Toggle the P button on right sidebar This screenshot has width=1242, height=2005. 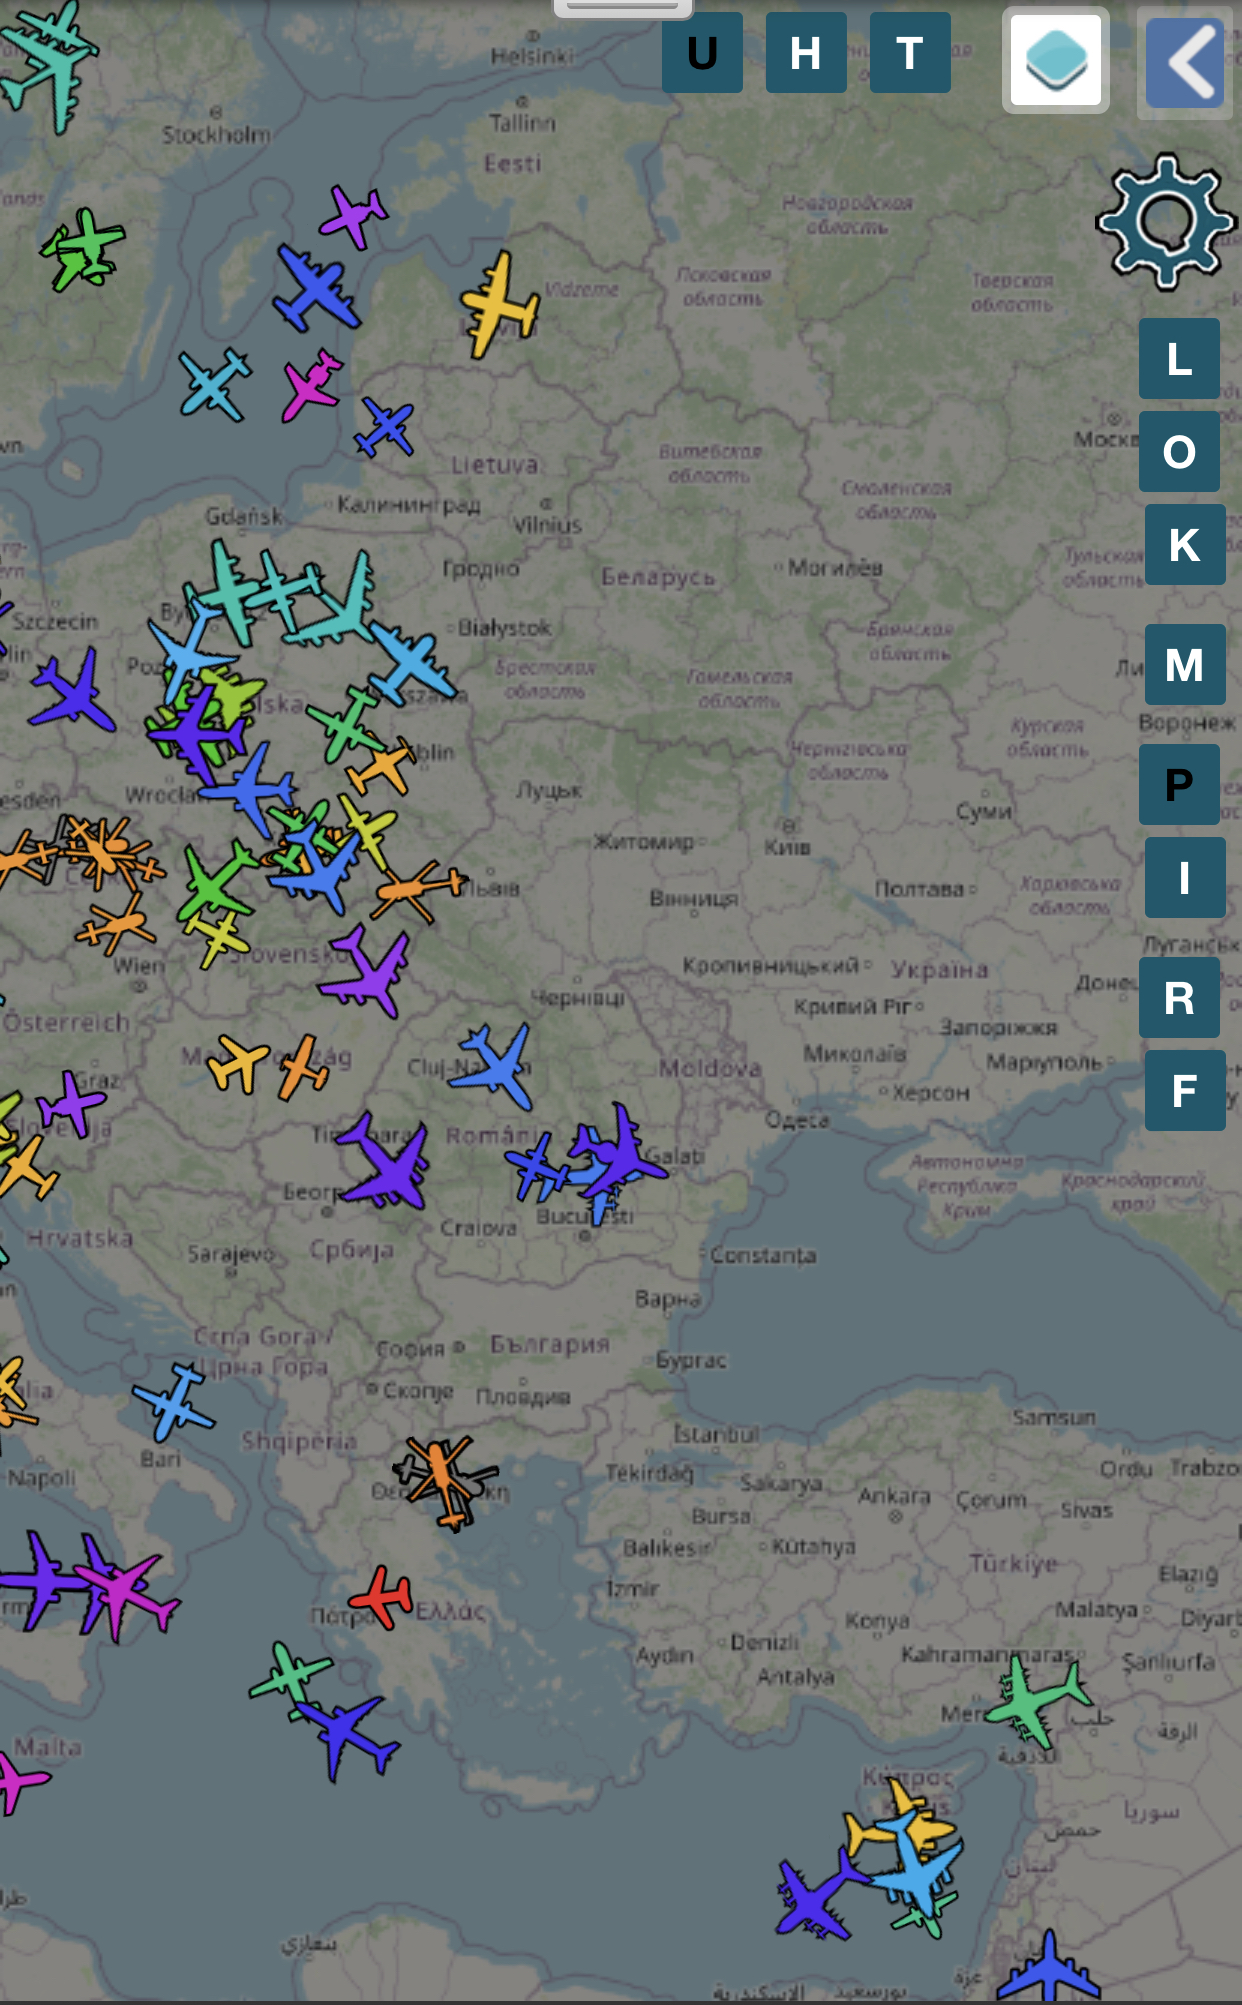coord(1179,784)
